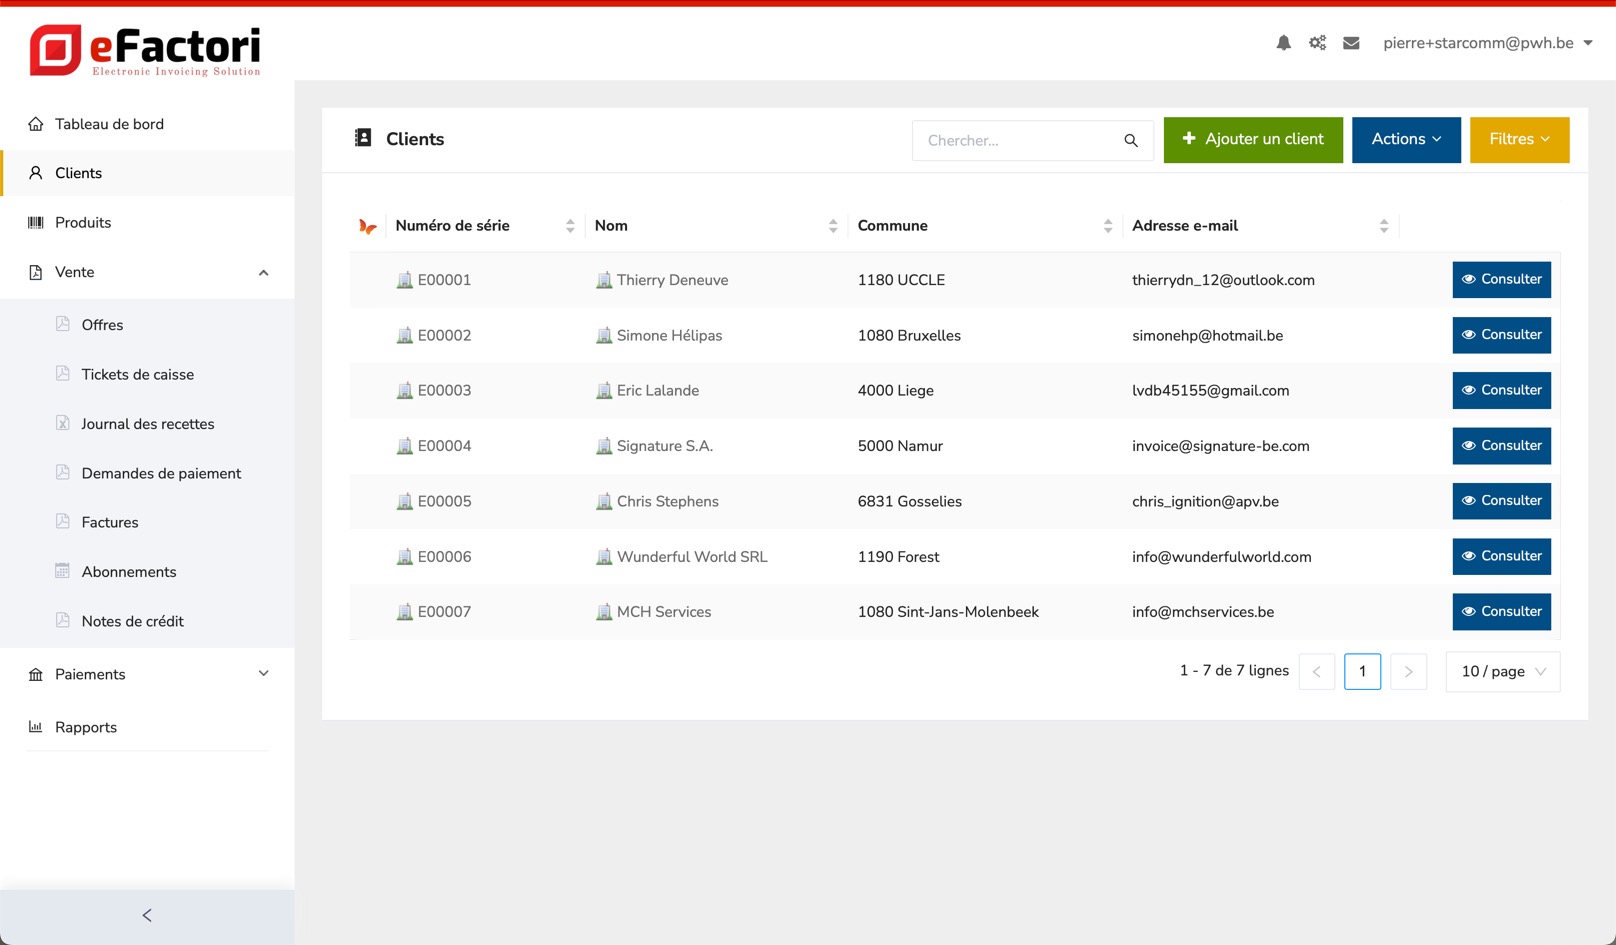Click the notifications bell icon
The height and width of the screenshot is (945, 1616).
pyautogui.click(x=1283, y=43)
